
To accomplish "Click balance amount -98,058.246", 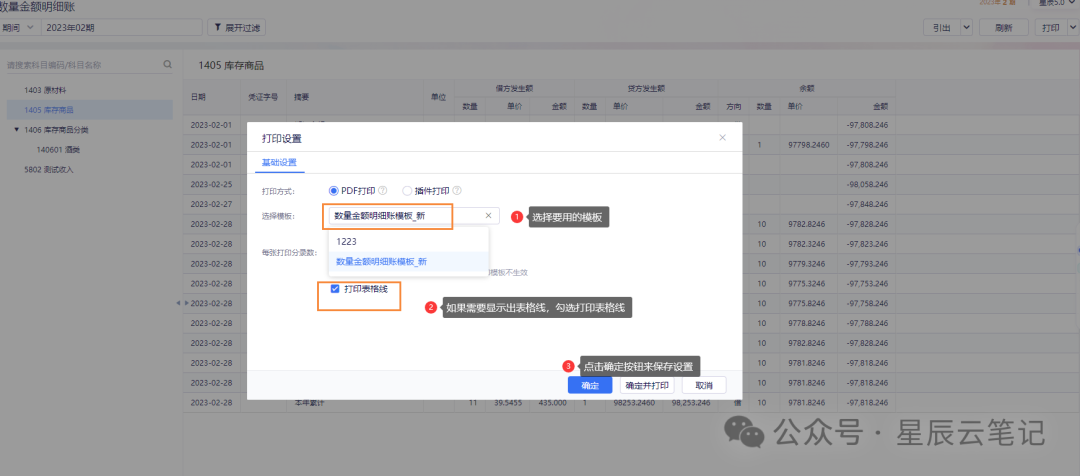I will coord(867,185).
